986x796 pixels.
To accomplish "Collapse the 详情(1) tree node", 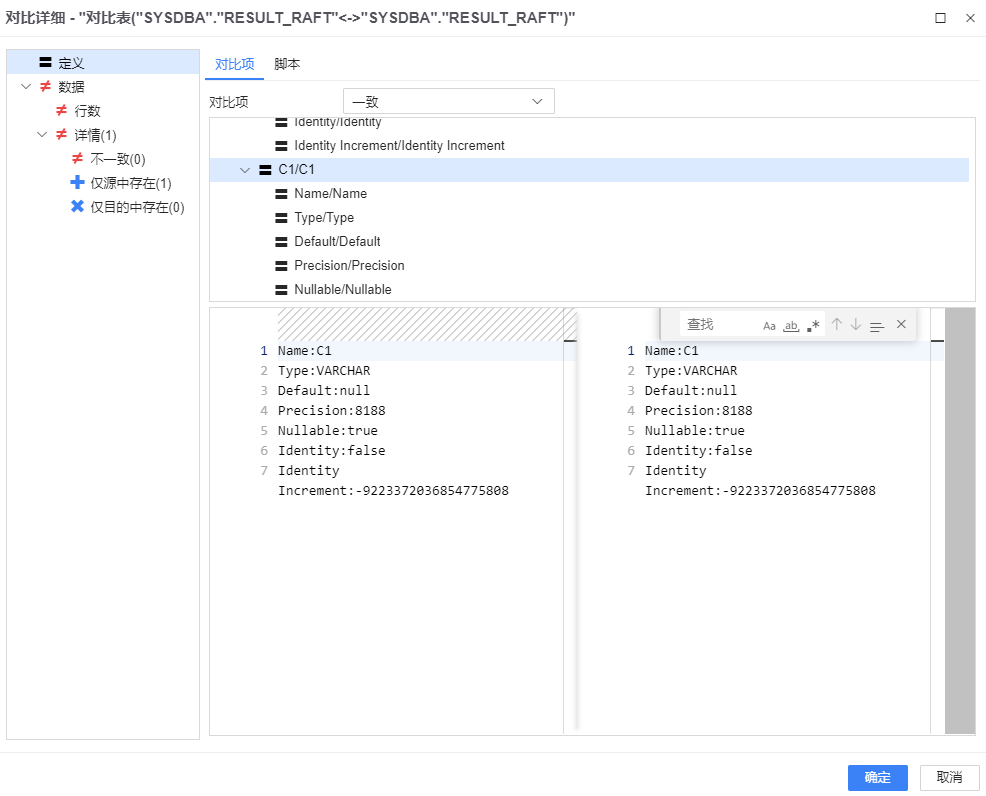I will [42, 134].
